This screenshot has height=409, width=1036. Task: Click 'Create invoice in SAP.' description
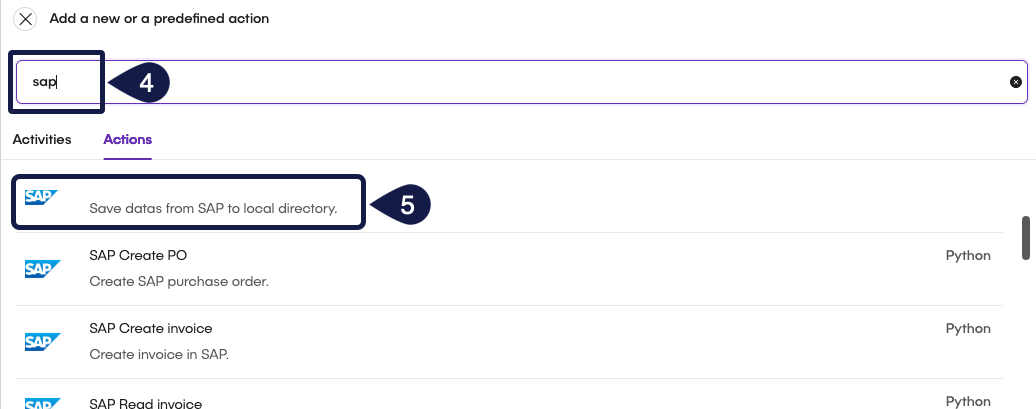pos(160,354)
